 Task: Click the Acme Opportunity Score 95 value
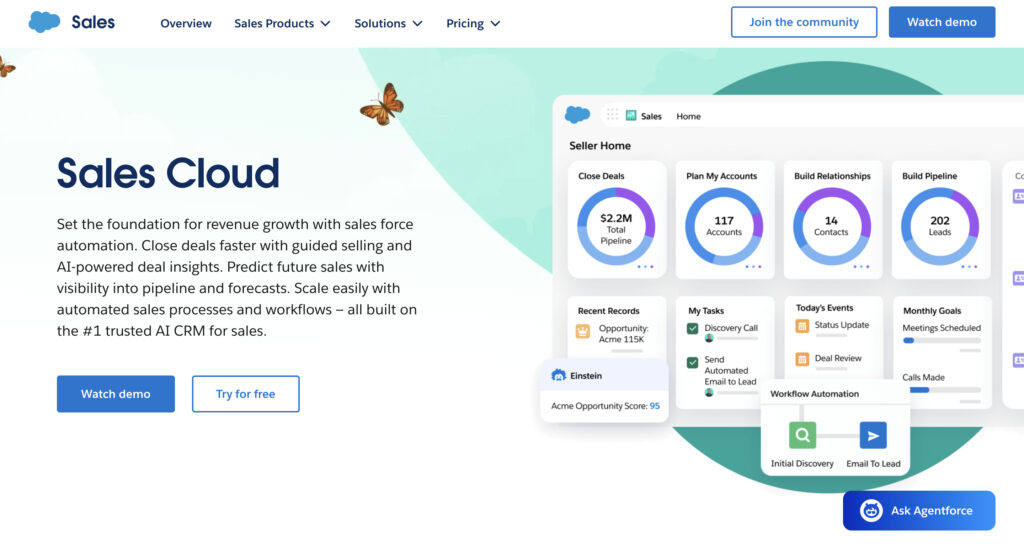point(654,406)
